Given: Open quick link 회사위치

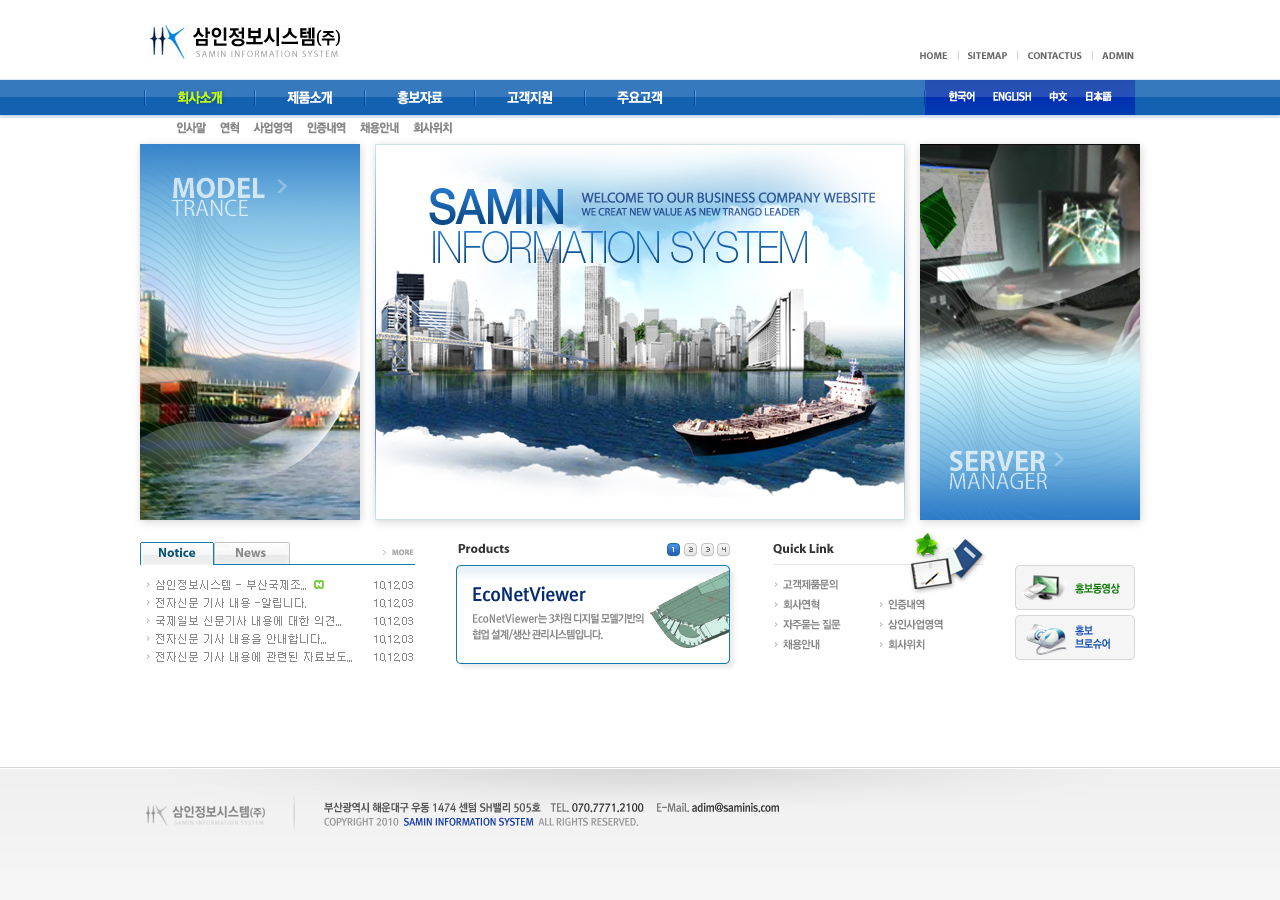Looking at the screenshot, I should click(x=906, y=645).
